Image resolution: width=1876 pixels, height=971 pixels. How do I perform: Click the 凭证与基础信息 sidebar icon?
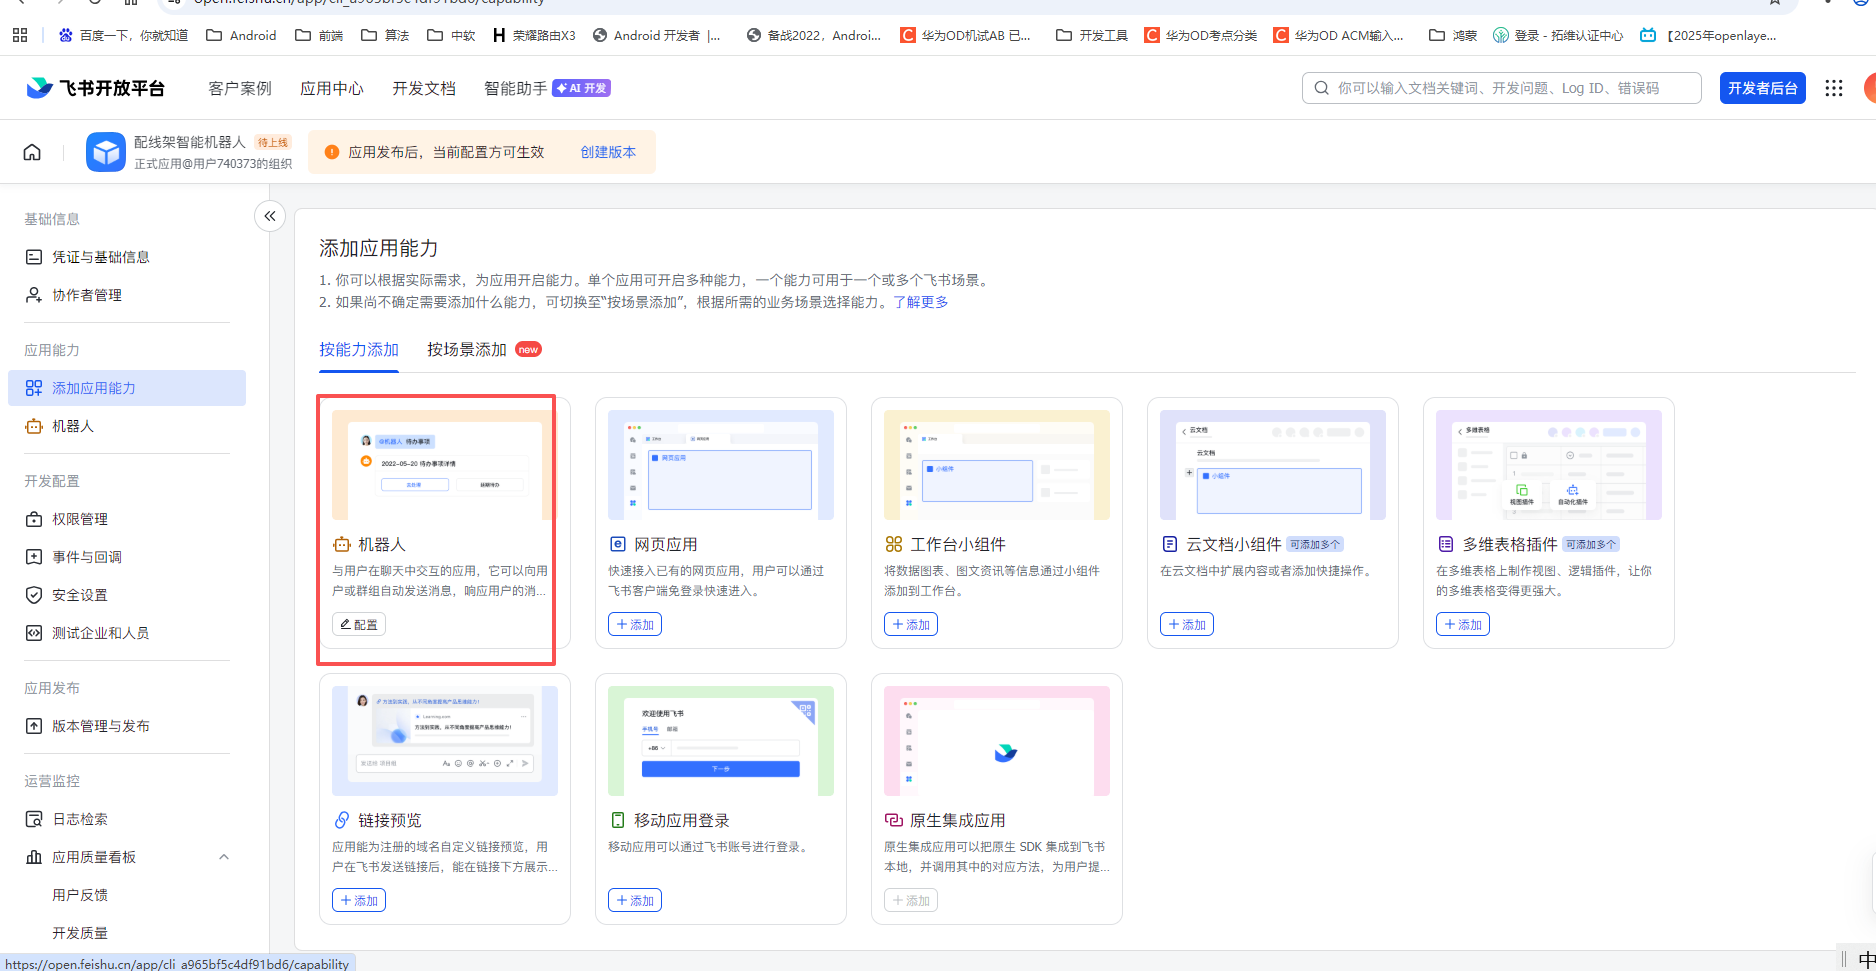click(x=34, y=257)
